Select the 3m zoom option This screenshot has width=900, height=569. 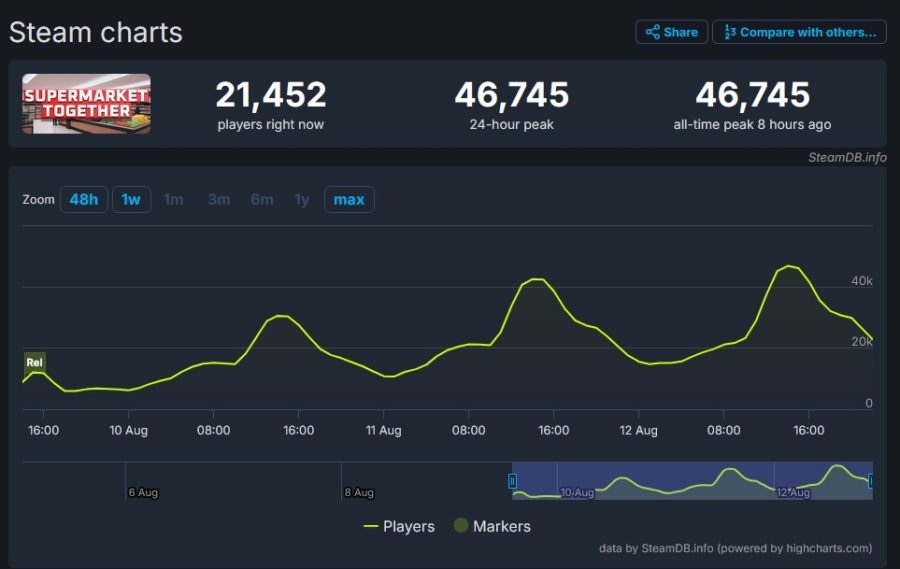(x=219, y=200)
